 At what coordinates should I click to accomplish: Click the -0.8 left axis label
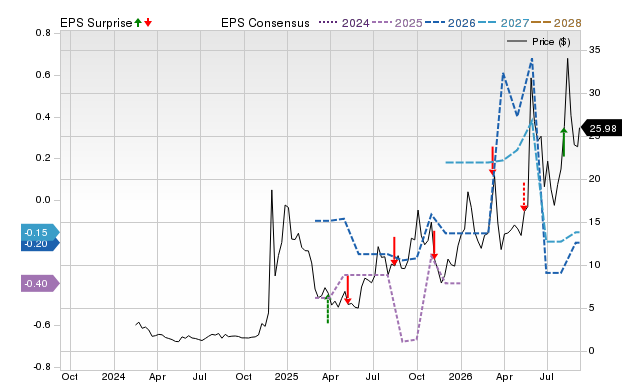[42, 366]
